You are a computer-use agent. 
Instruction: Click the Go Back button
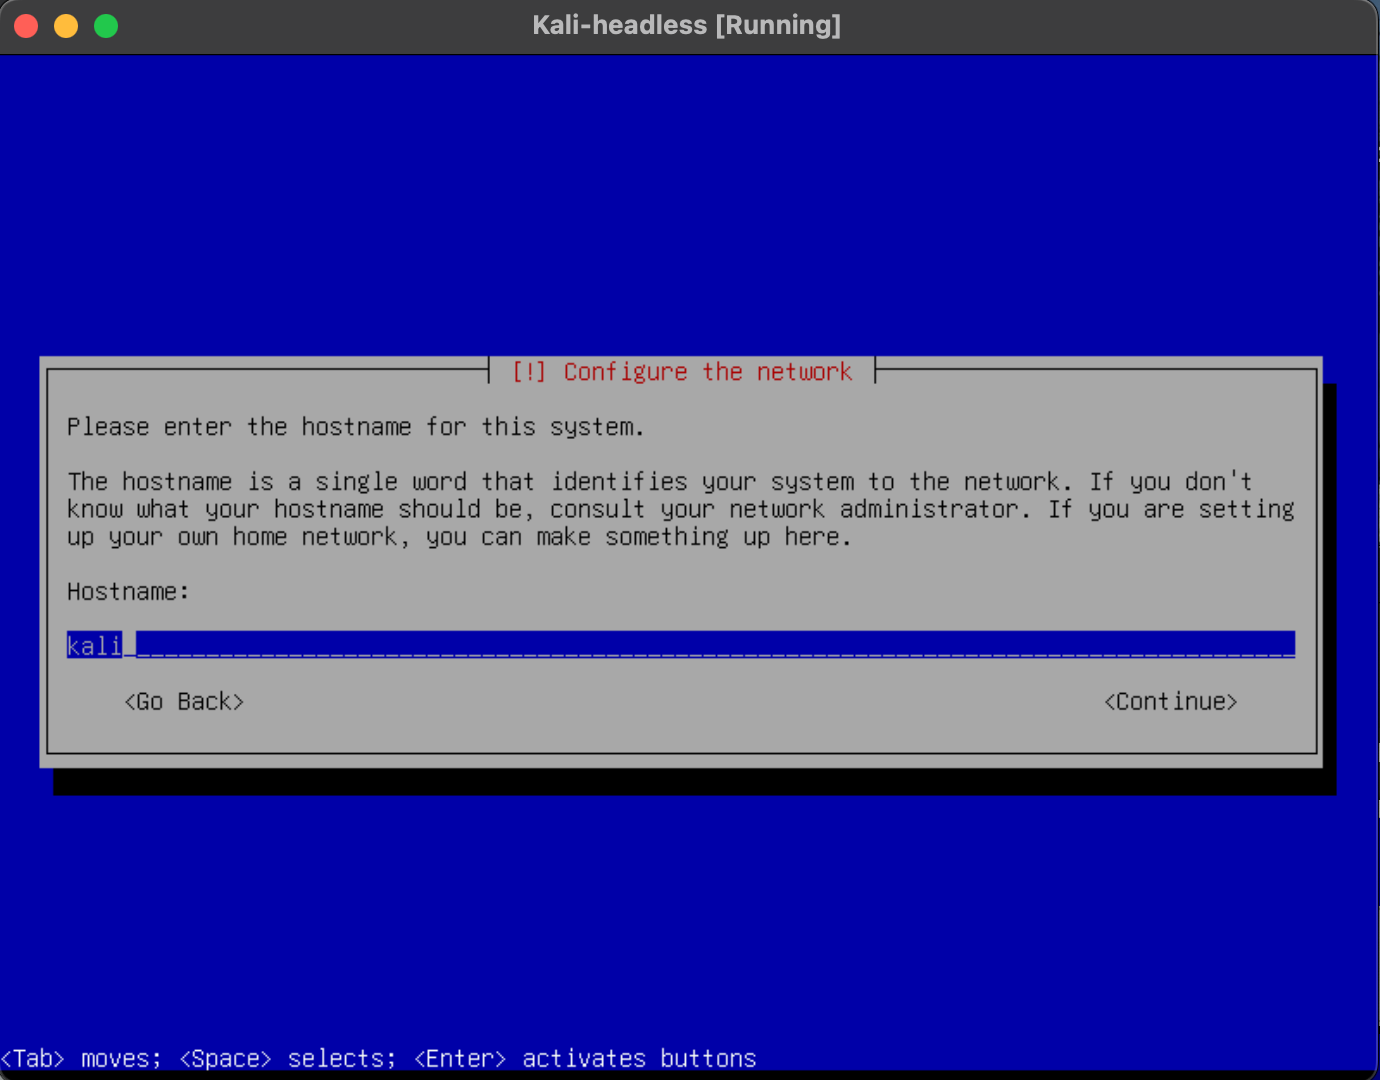(x=184, y=702)
